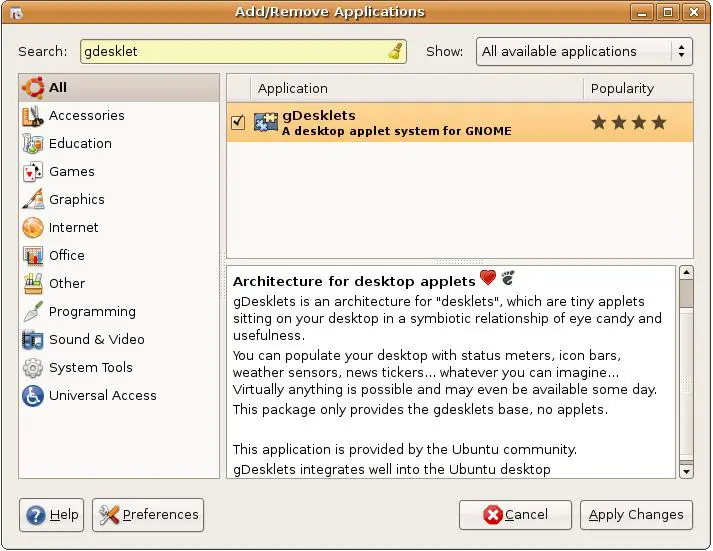Viewport: 713px width, 551px height.
Task: Select the Universal Access icon
Action: [x=33, y=396]
